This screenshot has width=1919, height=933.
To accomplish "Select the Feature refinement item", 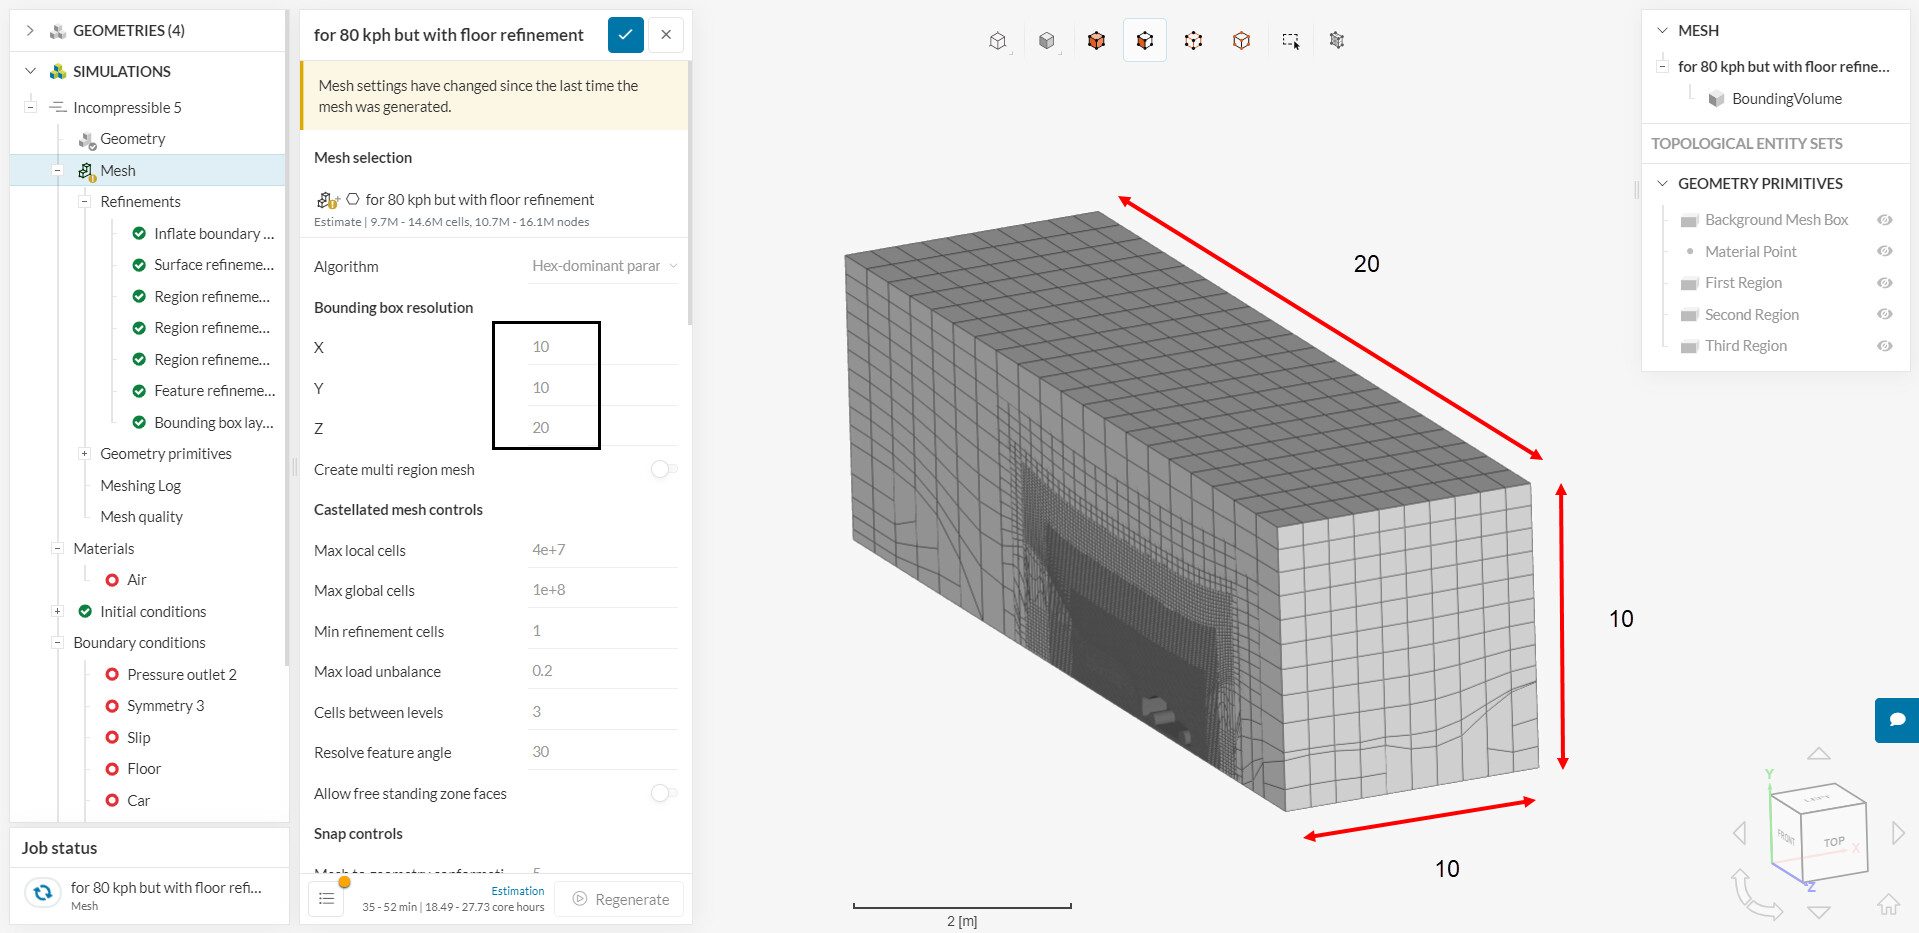I will 215,391.
